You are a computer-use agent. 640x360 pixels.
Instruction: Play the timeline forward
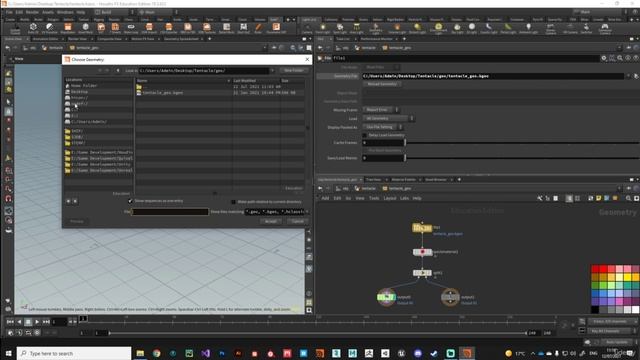[x=37, y=322]
